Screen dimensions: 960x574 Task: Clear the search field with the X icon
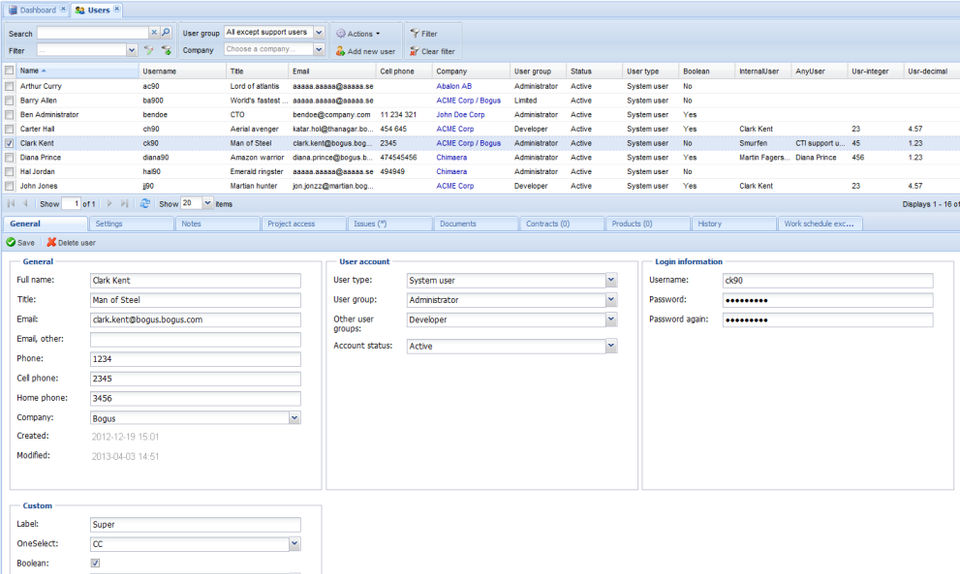point(155,33)
